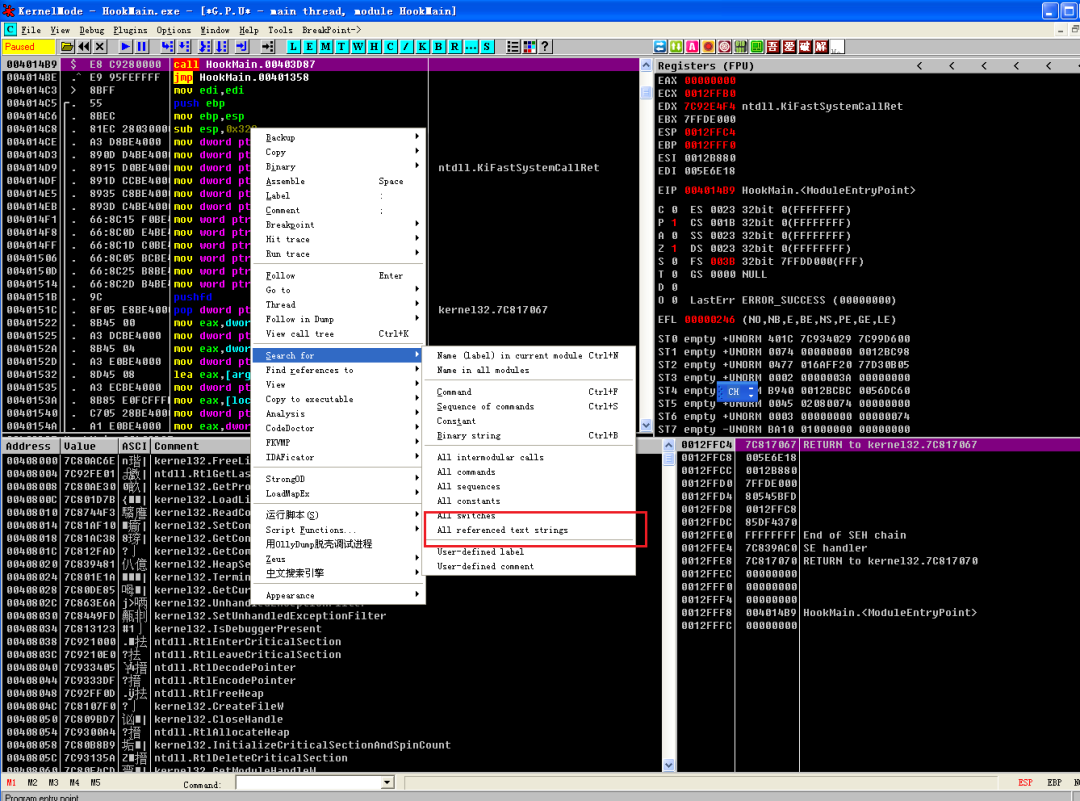This screenshot has width=1080, height=801.
Task: Click the Comment column header in dump
Action: 176,446
